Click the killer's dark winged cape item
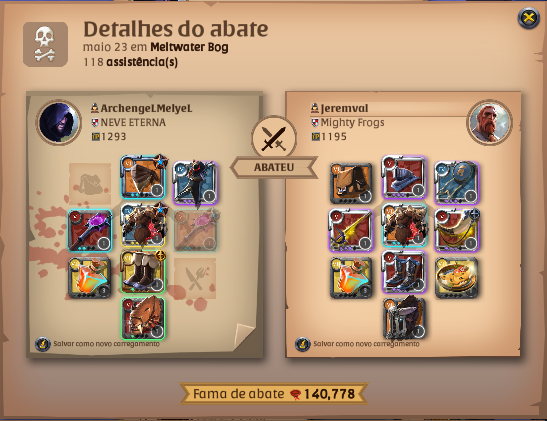This screenshot has height=421, width=547. [x=195, y=183]
